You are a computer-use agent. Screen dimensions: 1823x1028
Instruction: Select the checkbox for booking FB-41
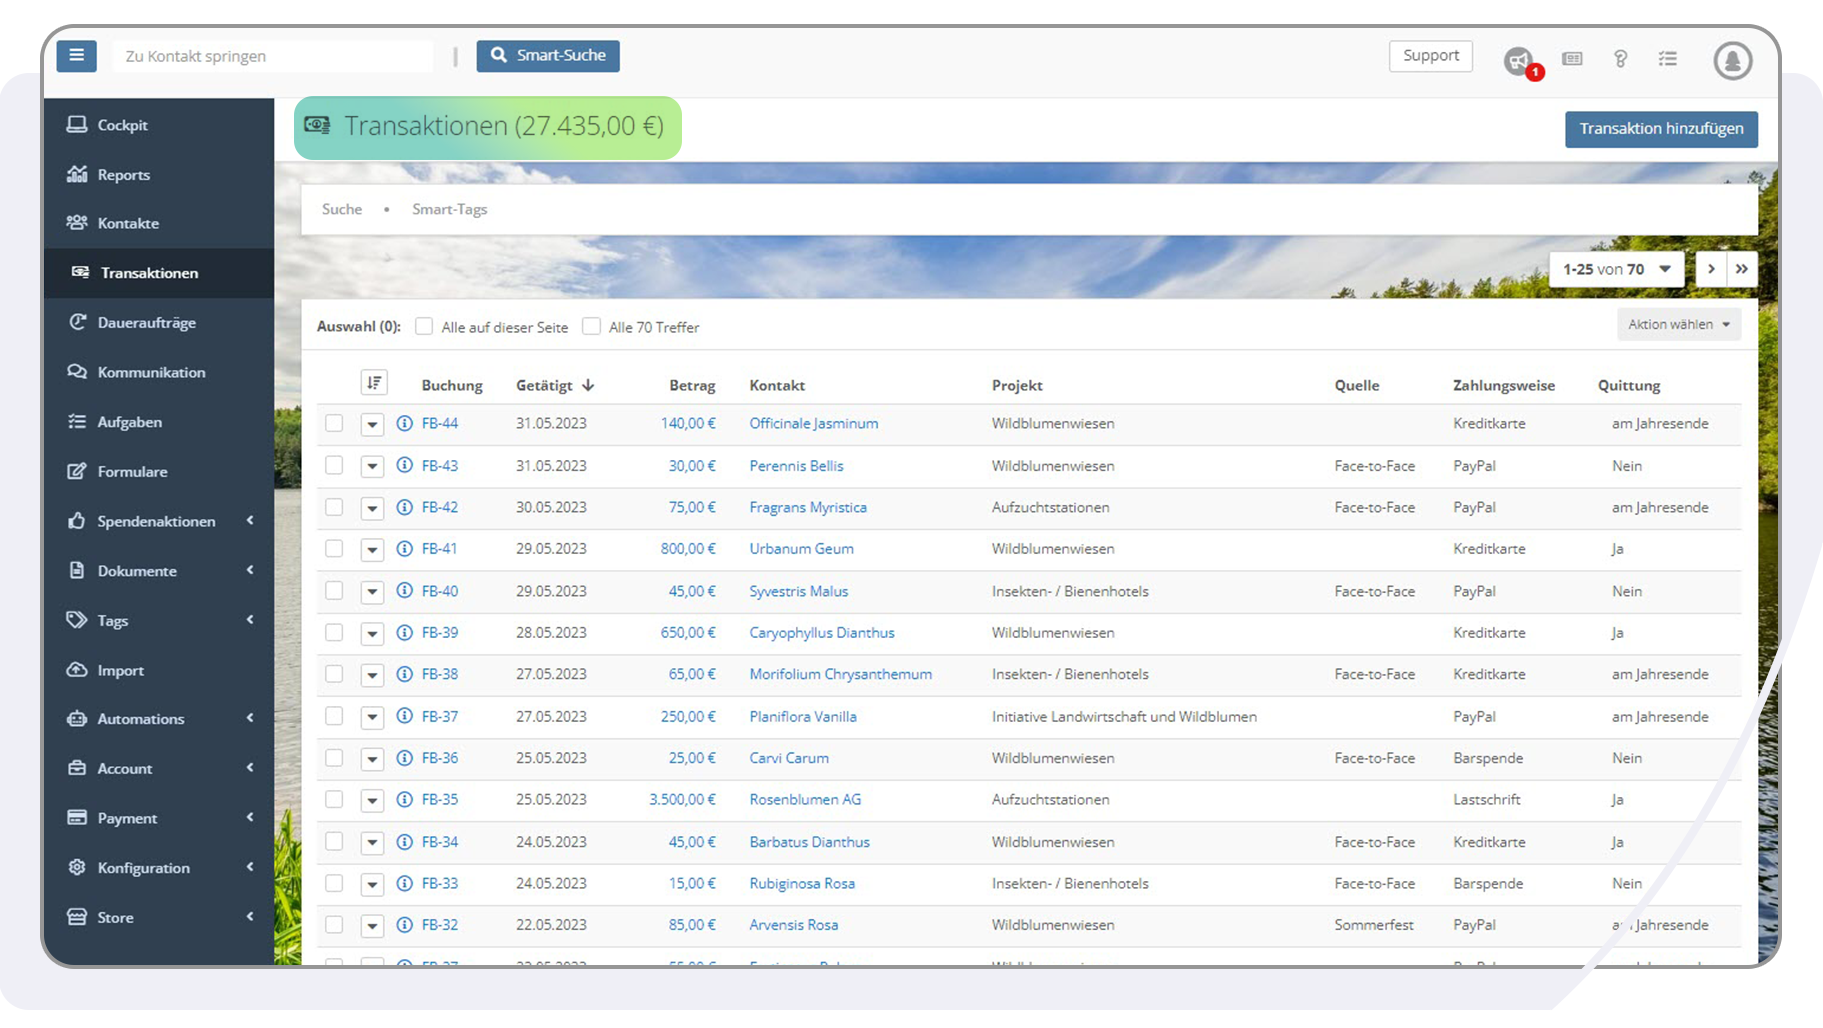334,549
